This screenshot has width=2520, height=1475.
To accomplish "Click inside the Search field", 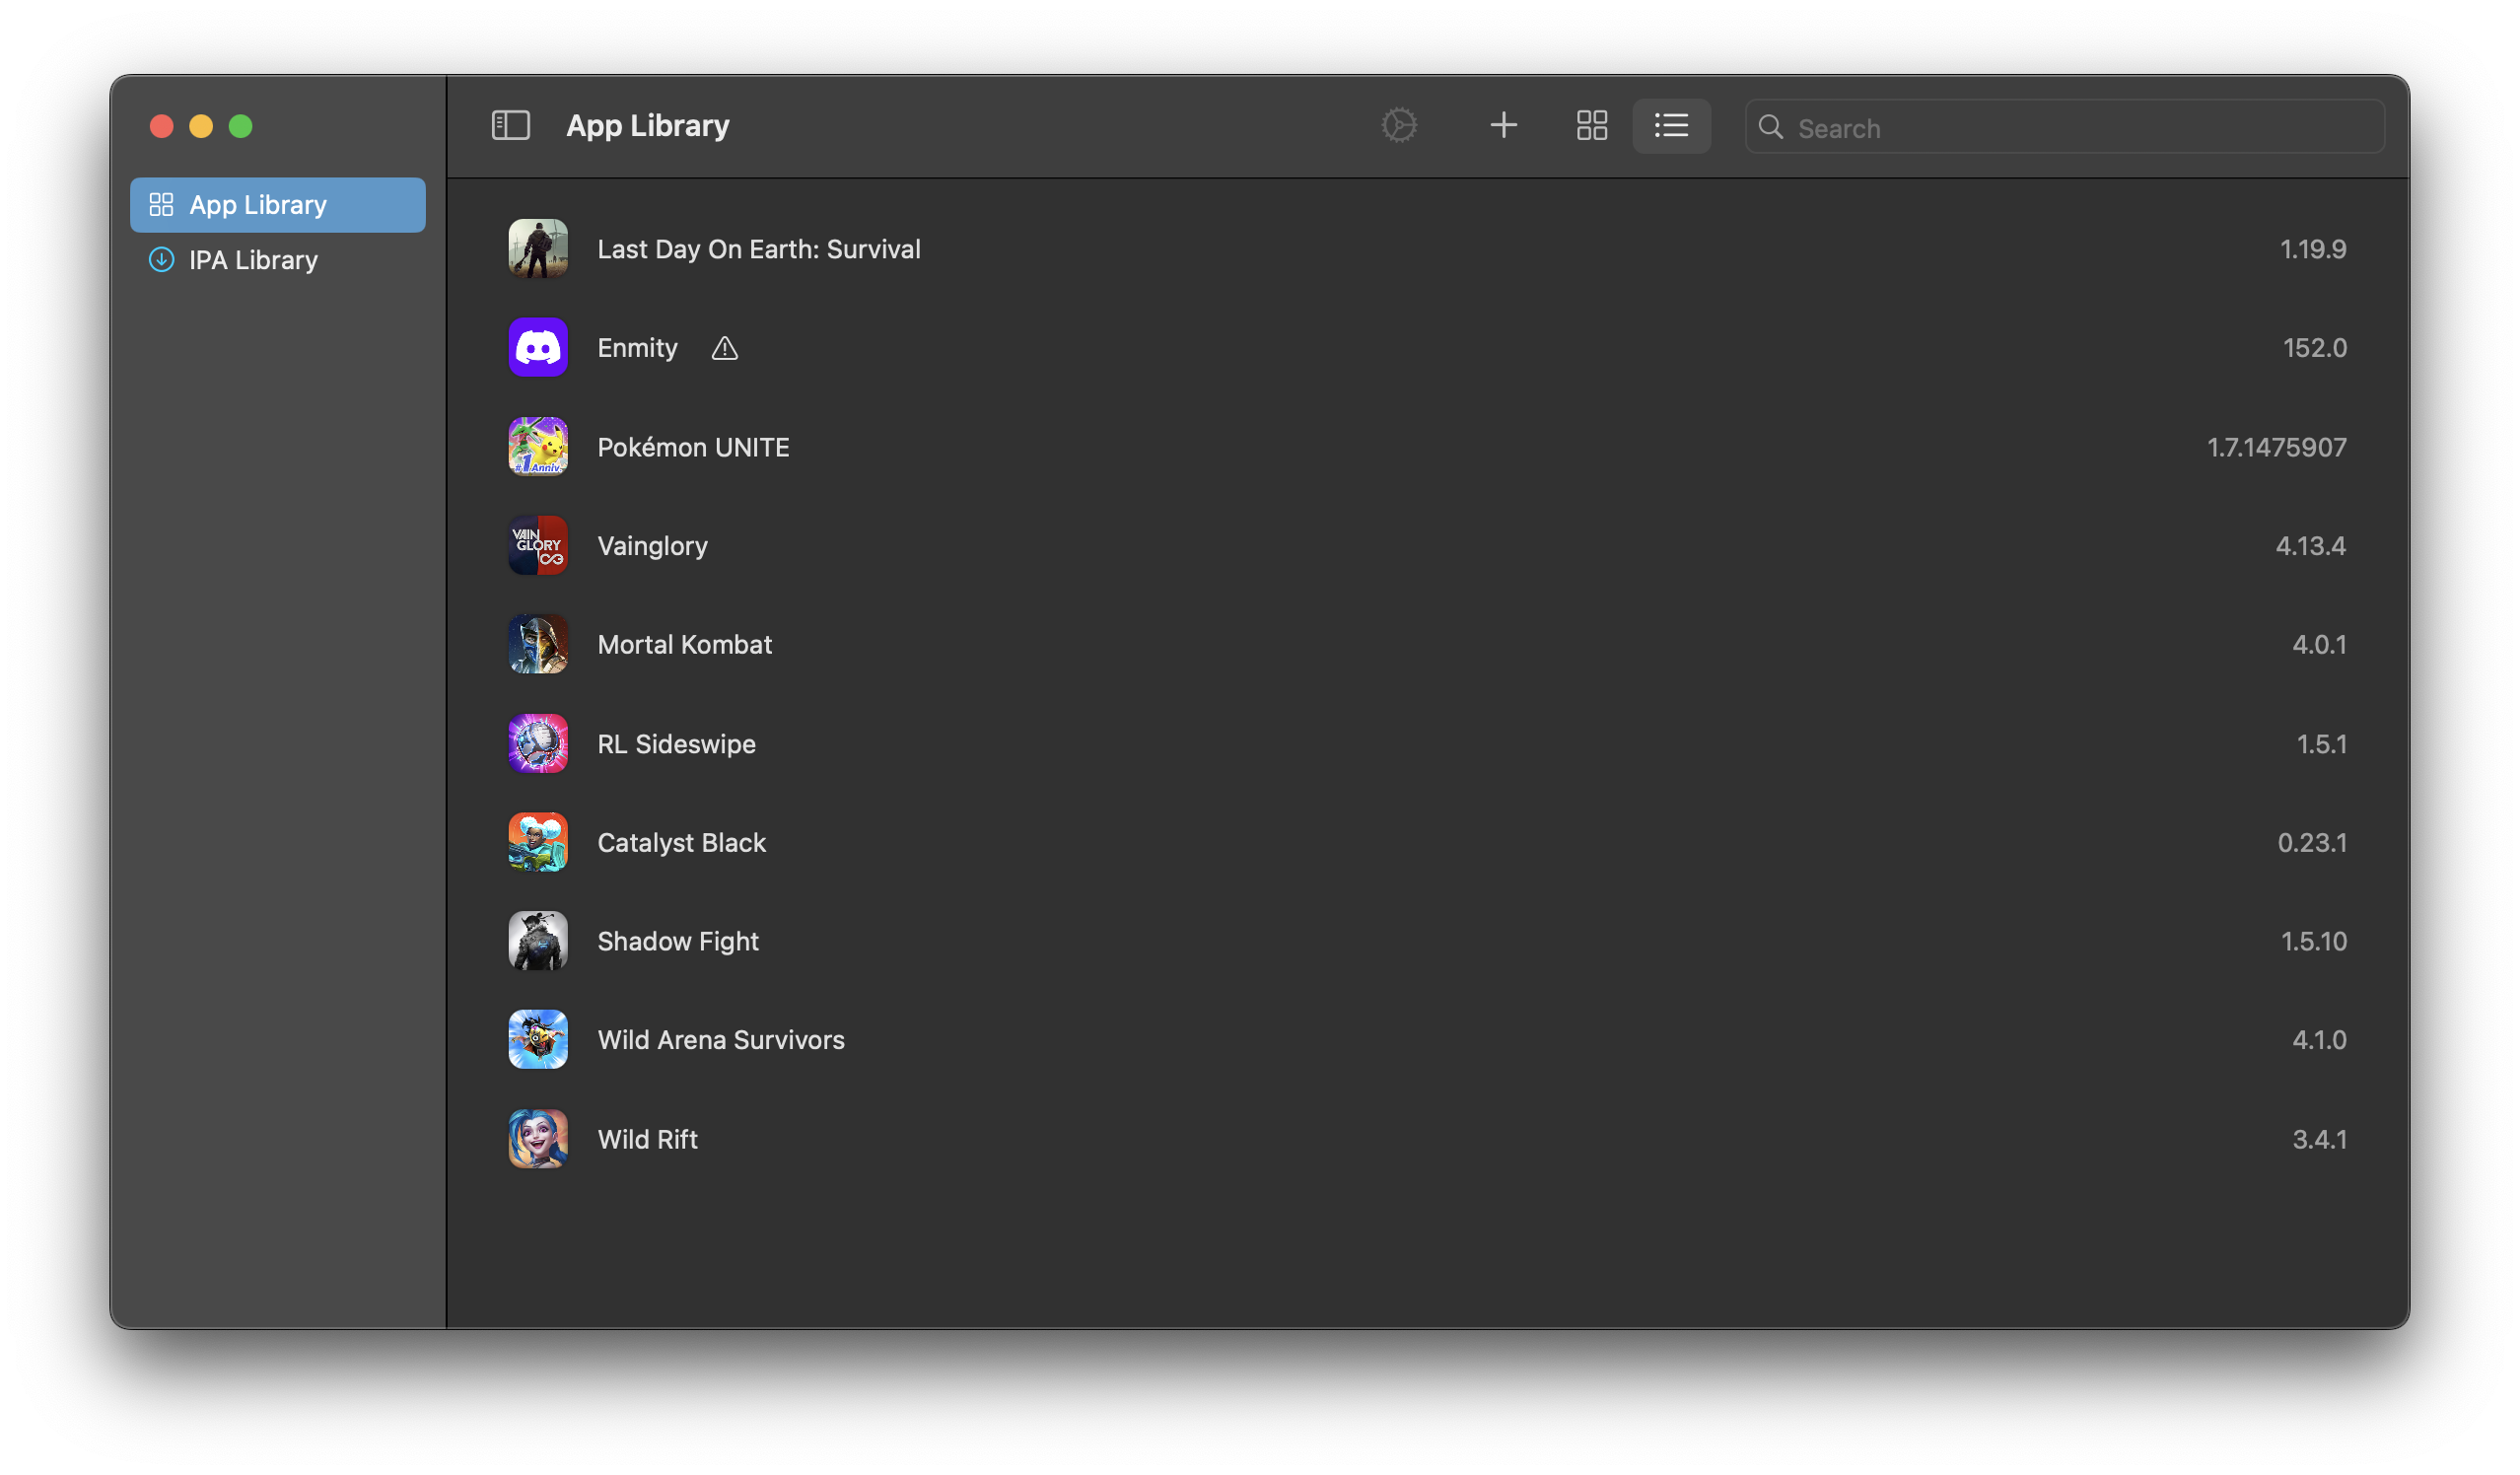I will 2063,127.
